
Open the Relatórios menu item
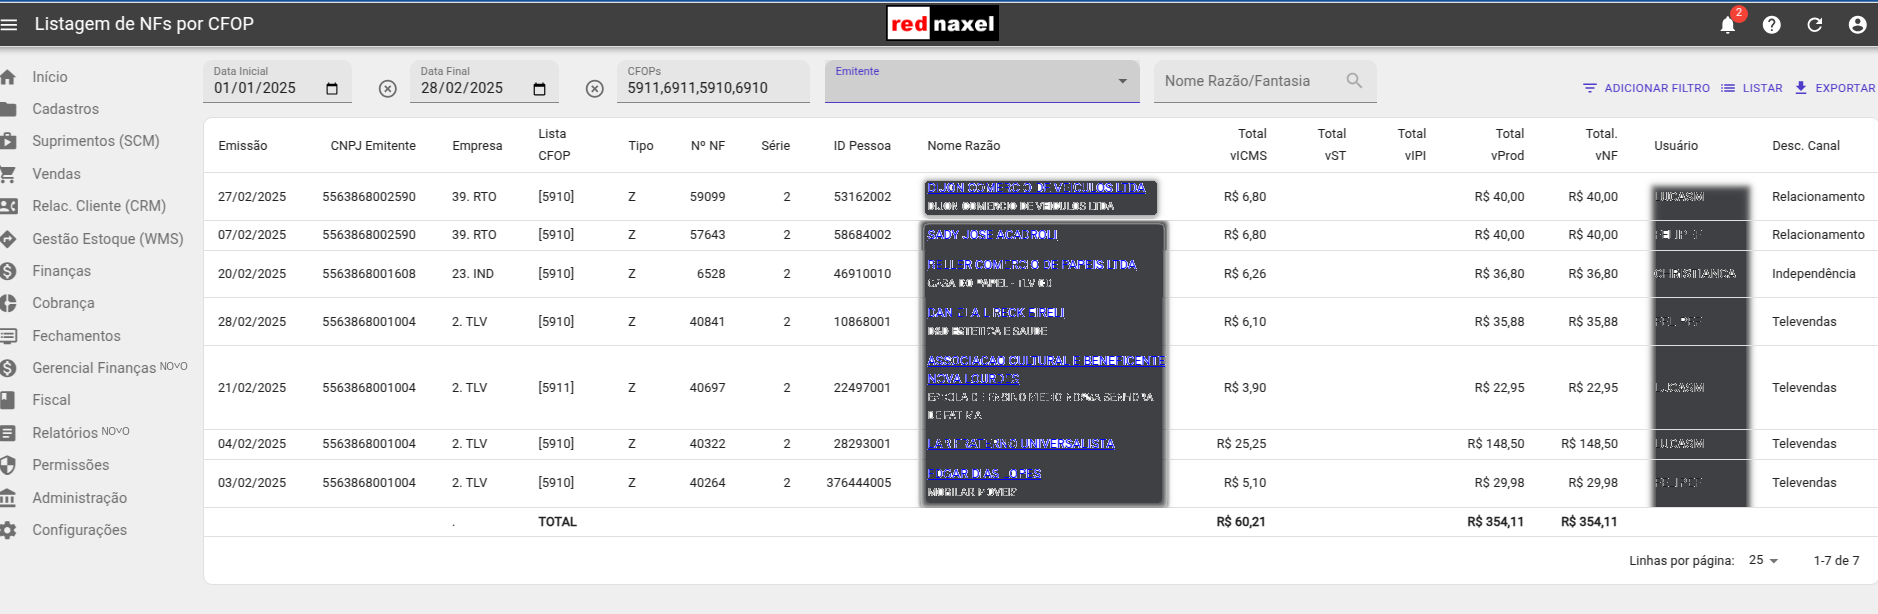(65, 433)
